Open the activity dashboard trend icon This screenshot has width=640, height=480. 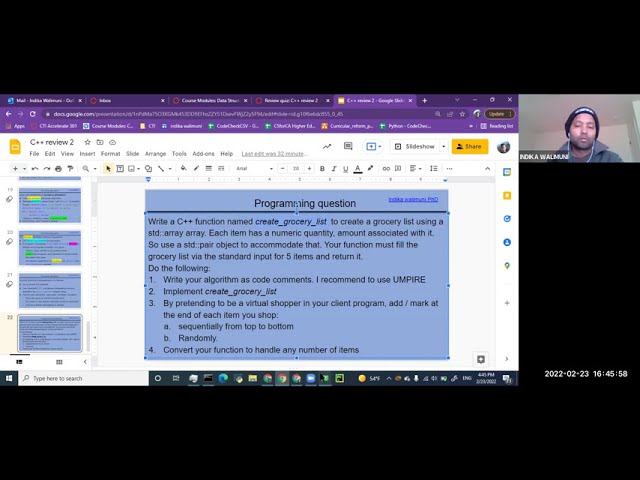(327, 147)
